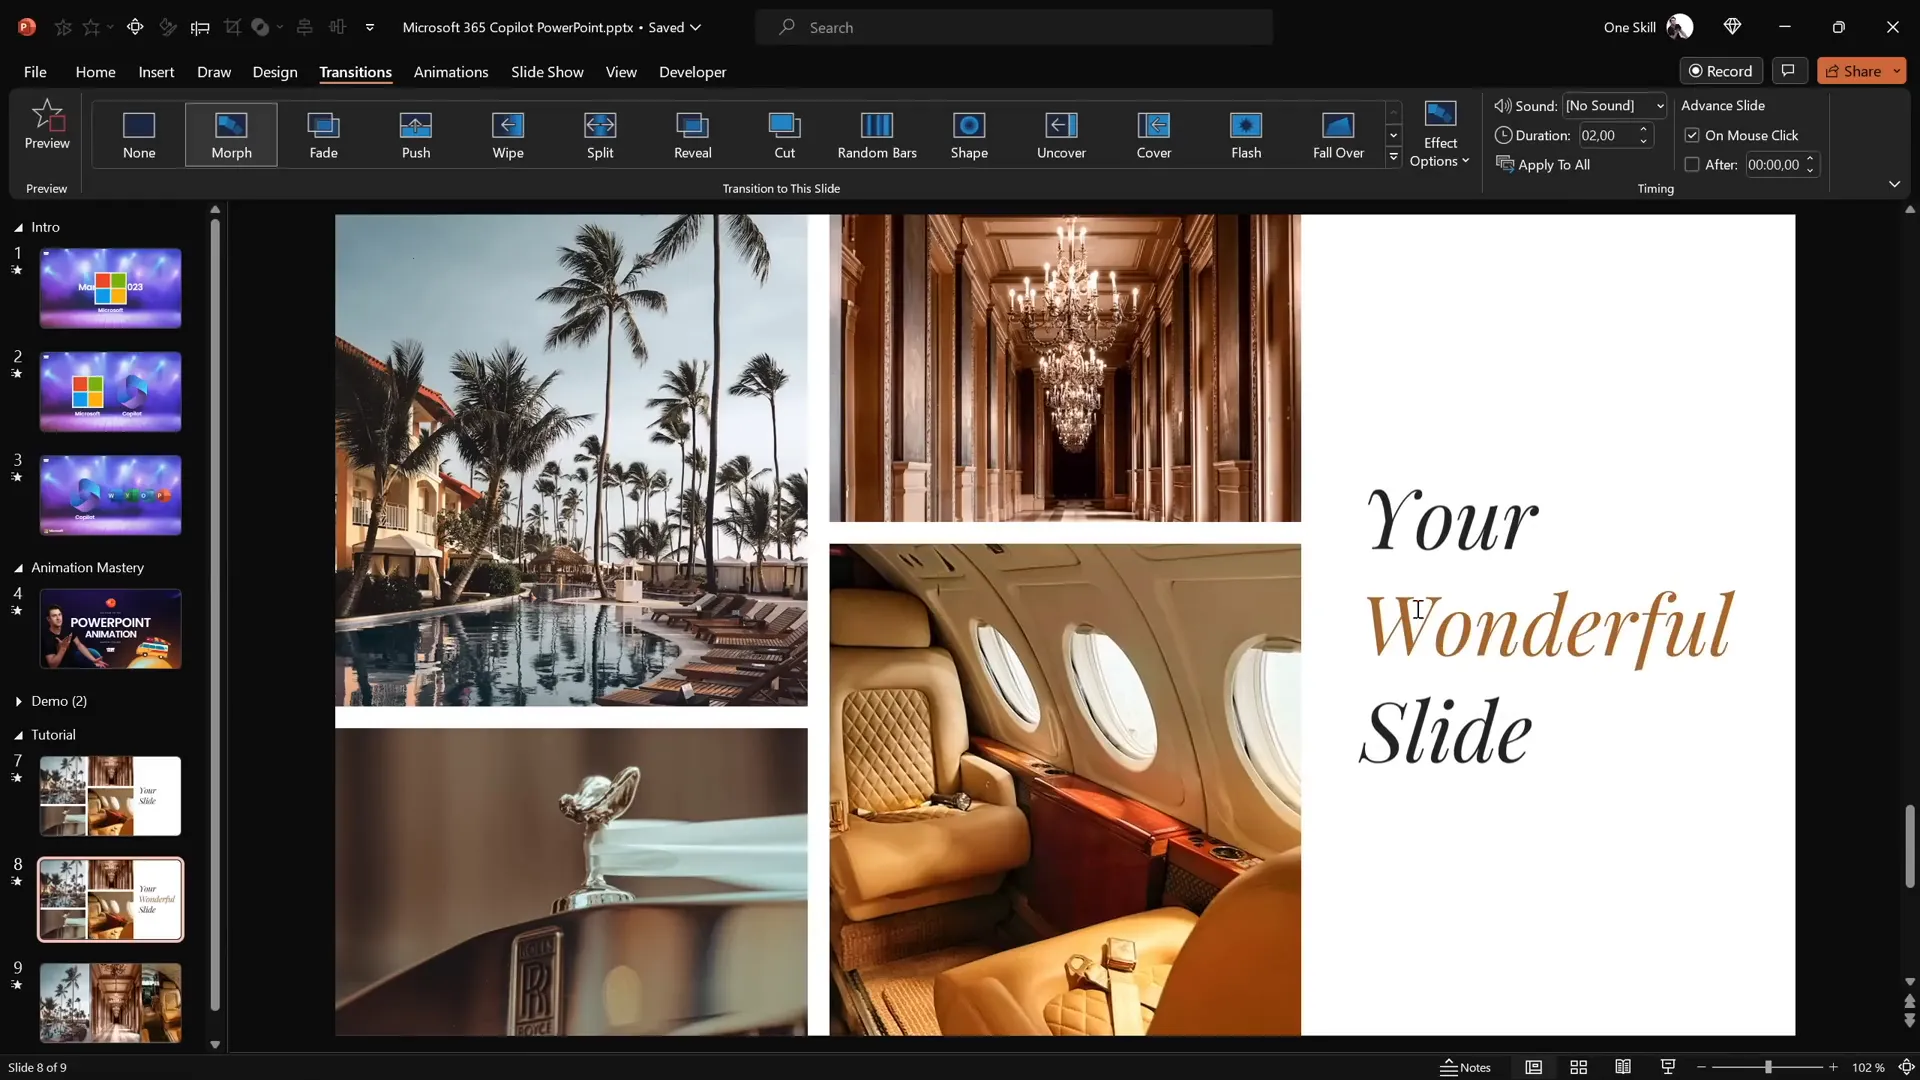This screenshot has height=1080, width=1920.
Task: Click the Record button
Action: tap(1721, 71)
